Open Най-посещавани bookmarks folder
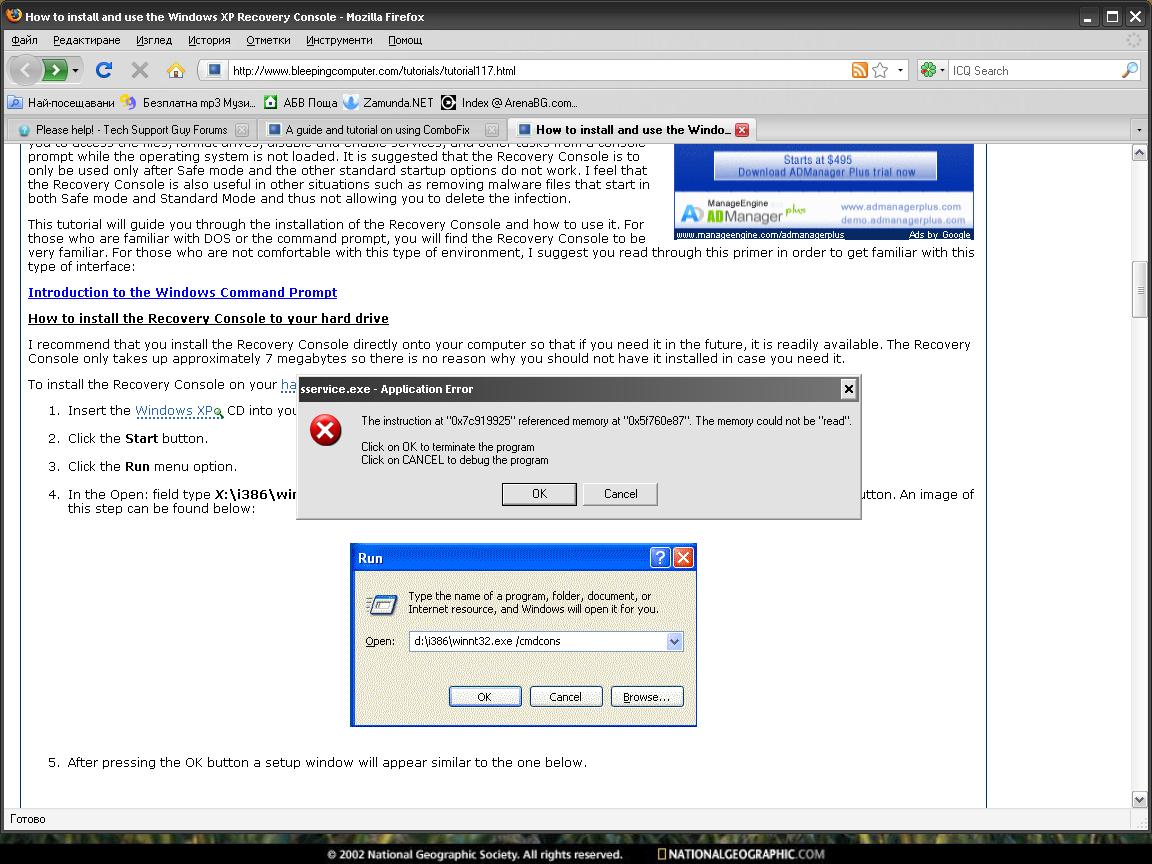Screen dimensions: 1152x864 click(61, 102)
